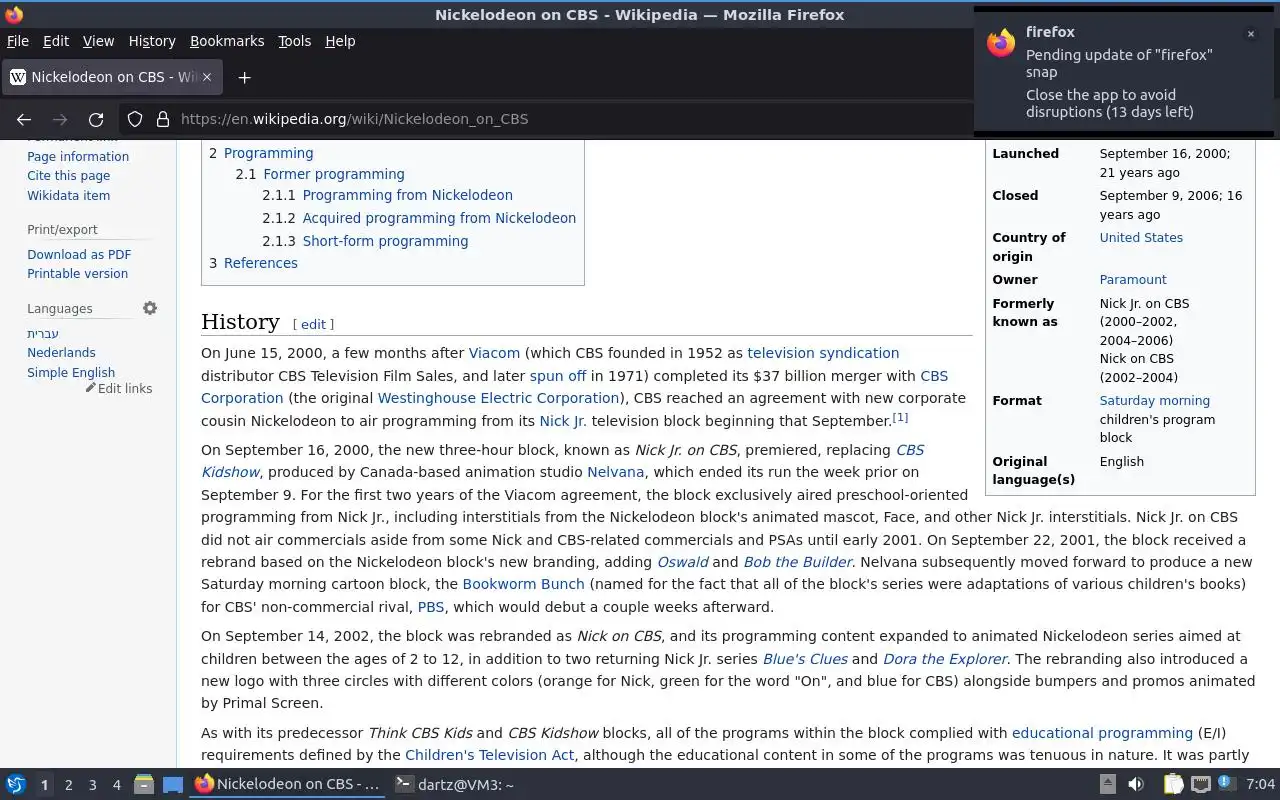The height and width of the screenshot is (800, 1280).
Task: Open the Oswald link
Action: tap(682, 562)
